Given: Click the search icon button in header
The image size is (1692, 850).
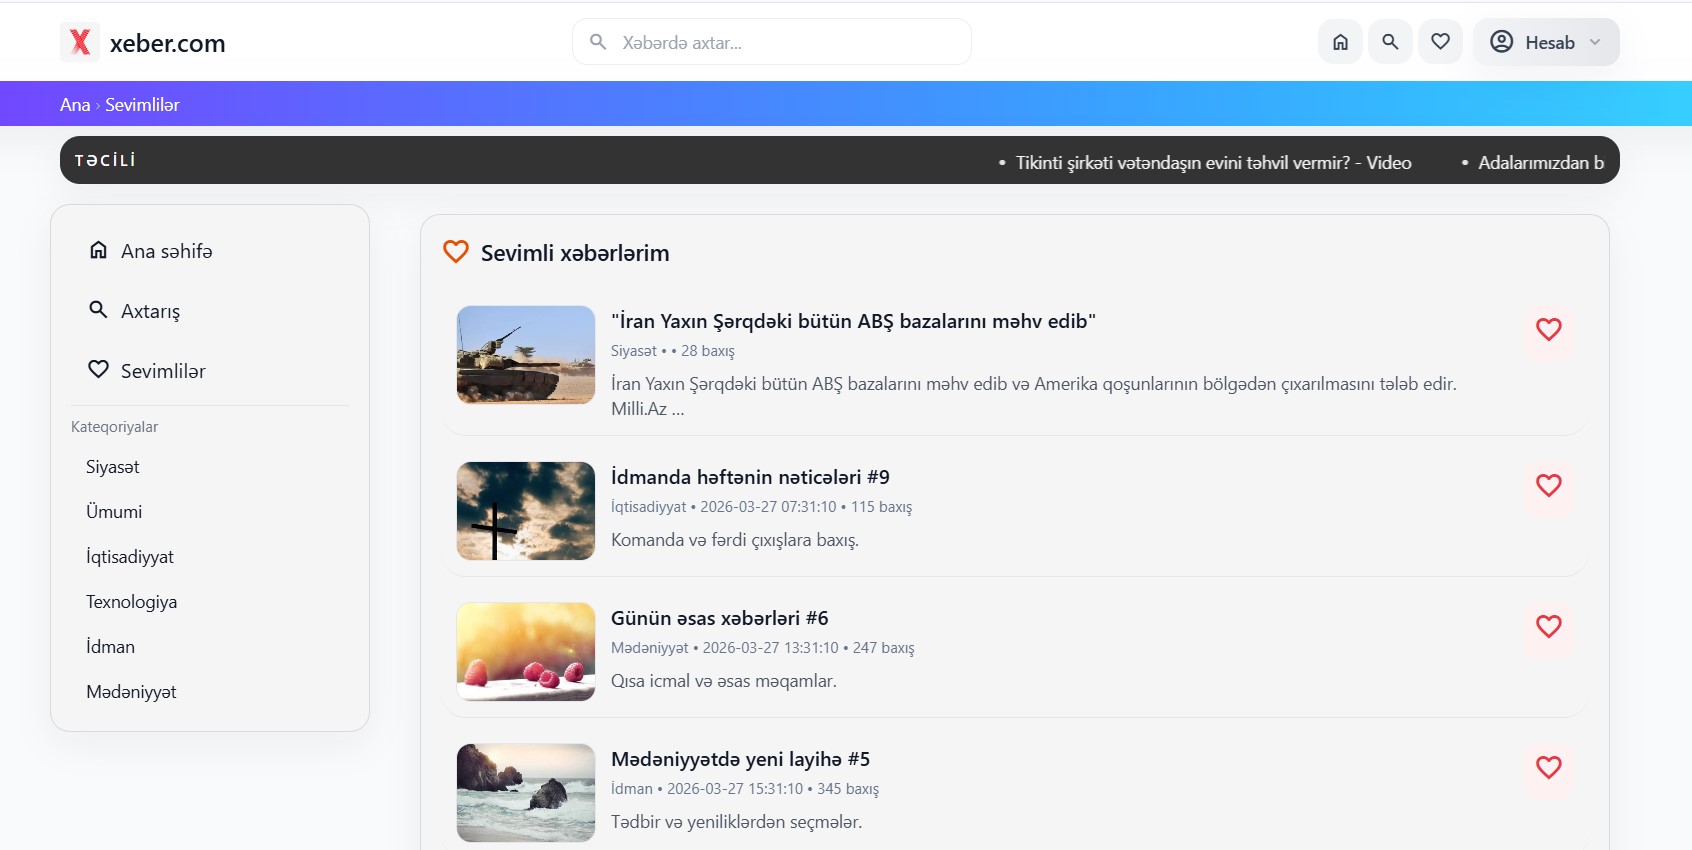Looking at the screenshot, I should [x=1390, y=42].
